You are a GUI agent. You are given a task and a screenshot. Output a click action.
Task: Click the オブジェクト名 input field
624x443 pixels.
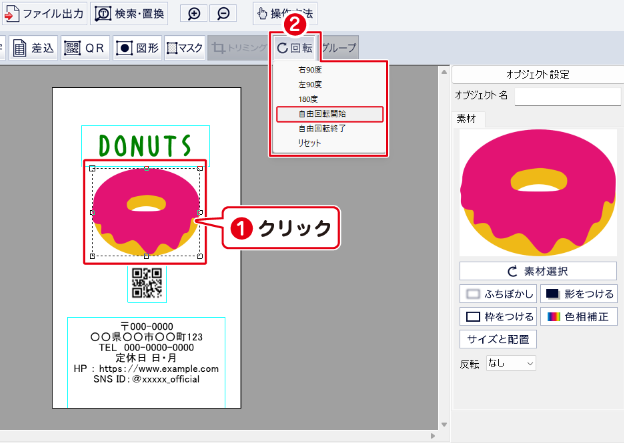tap(566, 96)
